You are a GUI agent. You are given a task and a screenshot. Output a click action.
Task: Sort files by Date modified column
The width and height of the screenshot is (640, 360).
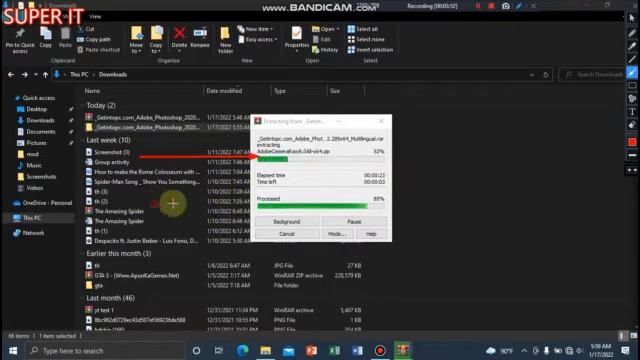224,91
